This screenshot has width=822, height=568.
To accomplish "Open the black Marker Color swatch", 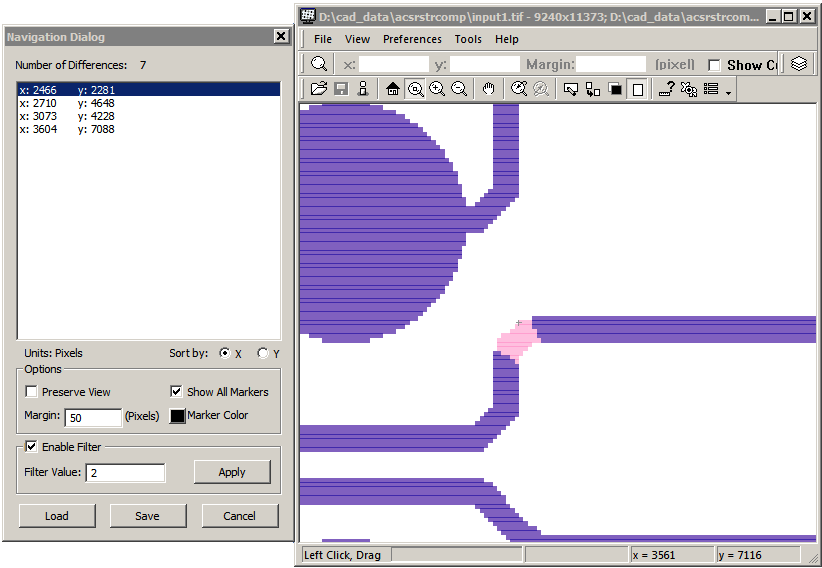I will [178, 416].
